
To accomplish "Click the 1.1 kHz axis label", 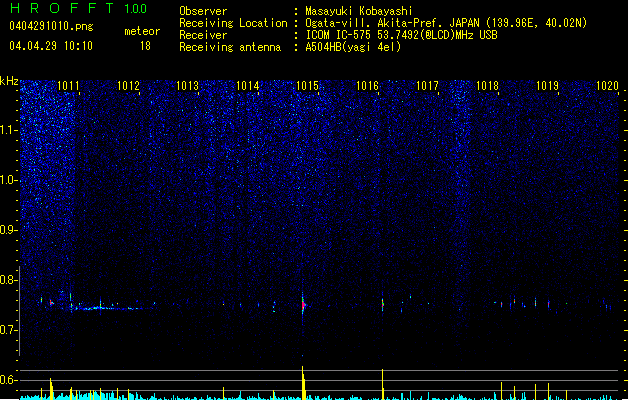I will [8, 130].
